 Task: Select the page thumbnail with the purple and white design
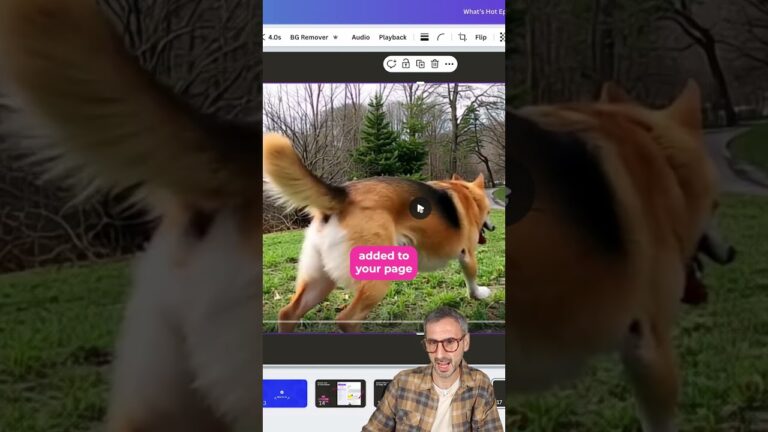tap(339, 393)
